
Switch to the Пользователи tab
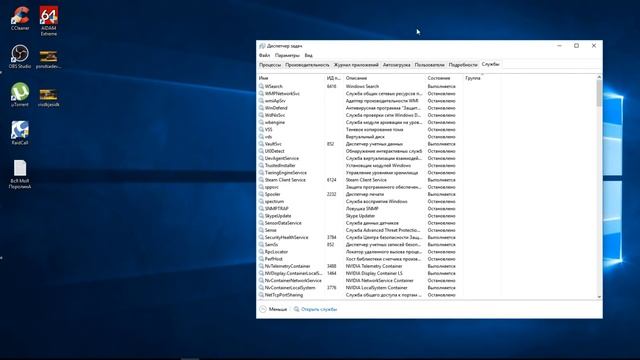429,65
